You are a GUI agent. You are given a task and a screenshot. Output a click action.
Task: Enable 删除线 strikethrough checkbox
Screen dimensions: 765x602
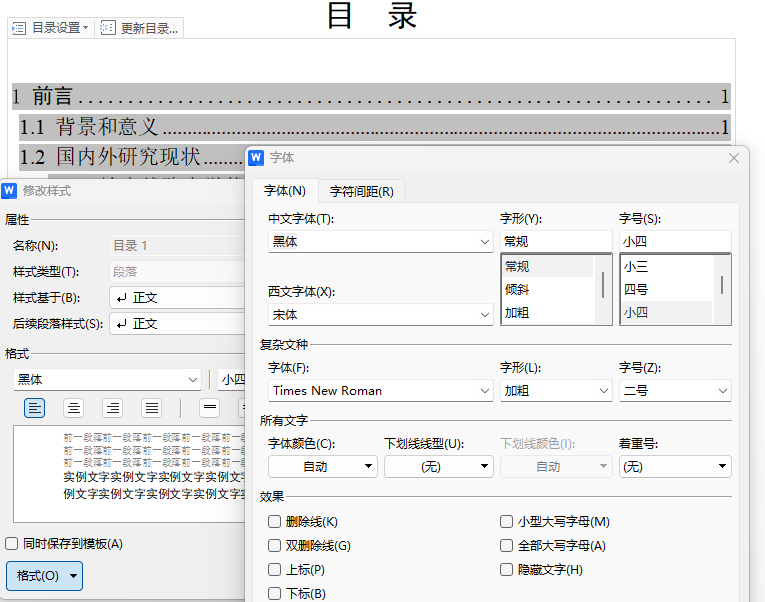coord(275,522)
